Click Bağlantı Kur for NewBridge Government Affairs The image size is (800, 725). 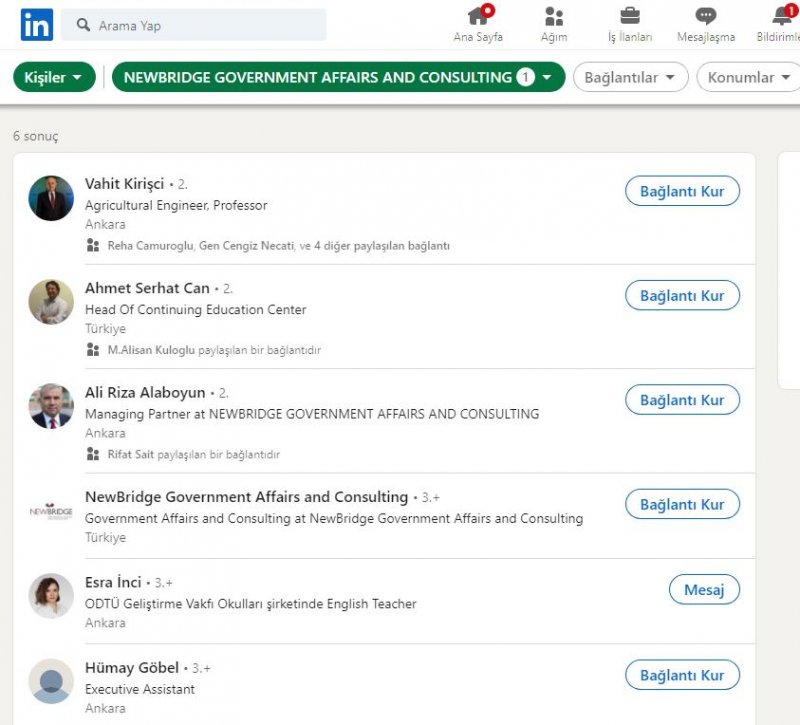[x=682, y=505]
